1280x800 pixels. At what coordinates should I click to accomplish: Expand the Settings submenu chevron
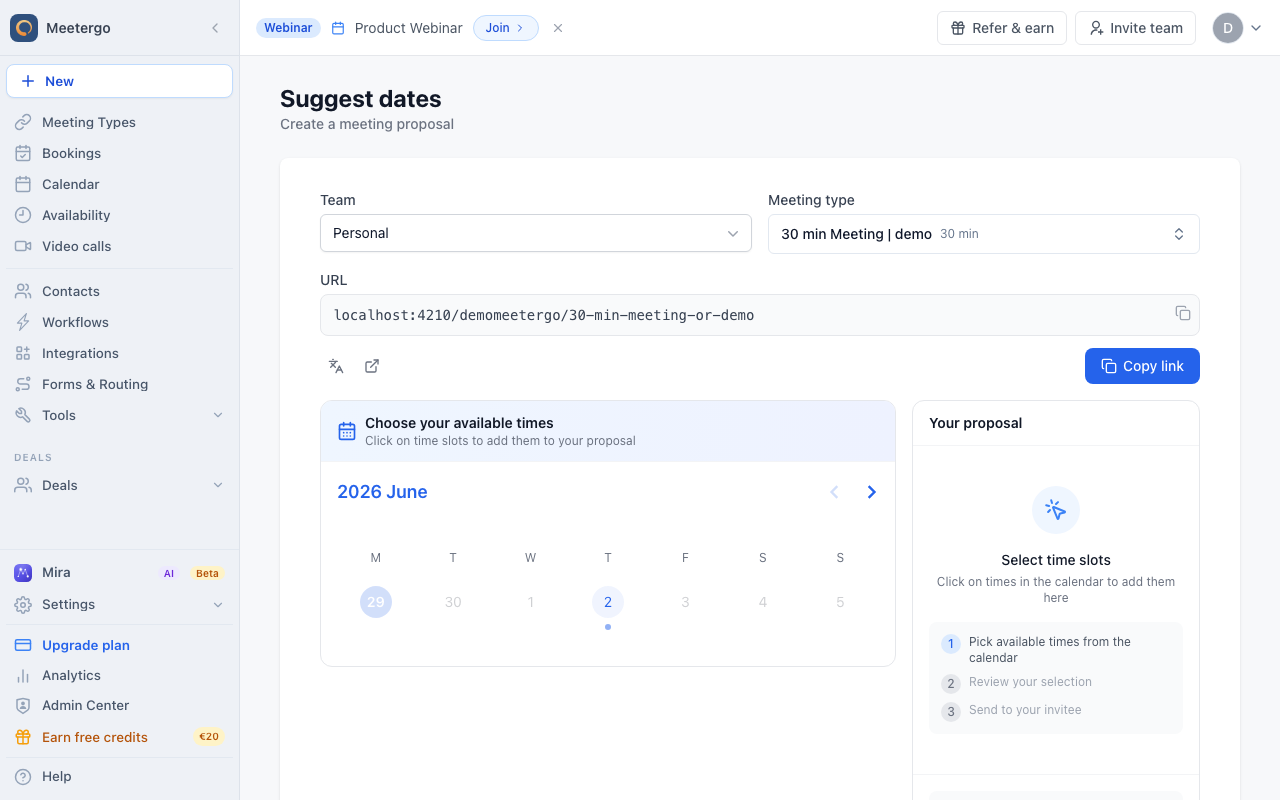coord(218,604)
